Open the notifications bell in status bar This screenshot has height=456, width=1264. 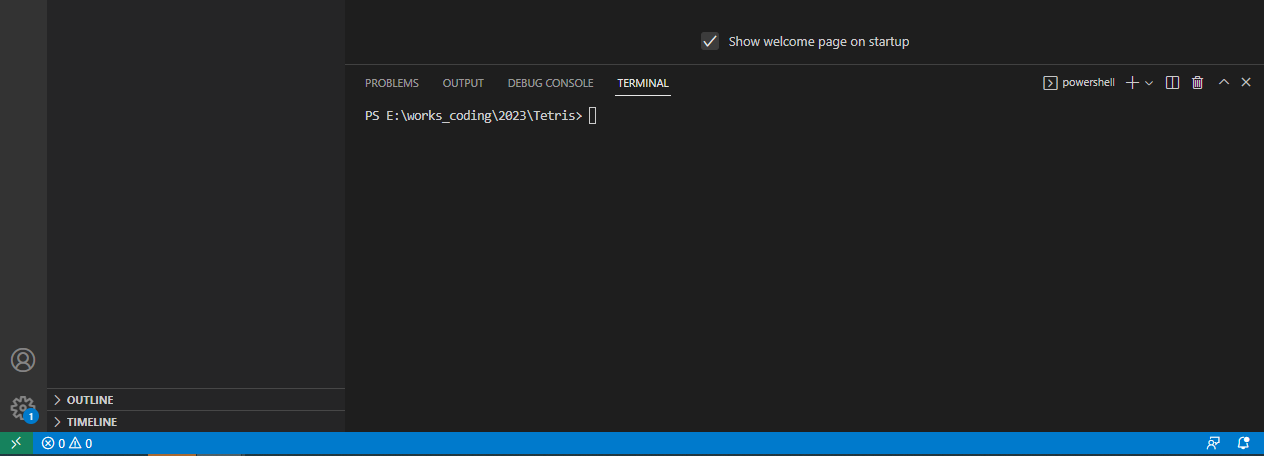[x=1244, y=443]
